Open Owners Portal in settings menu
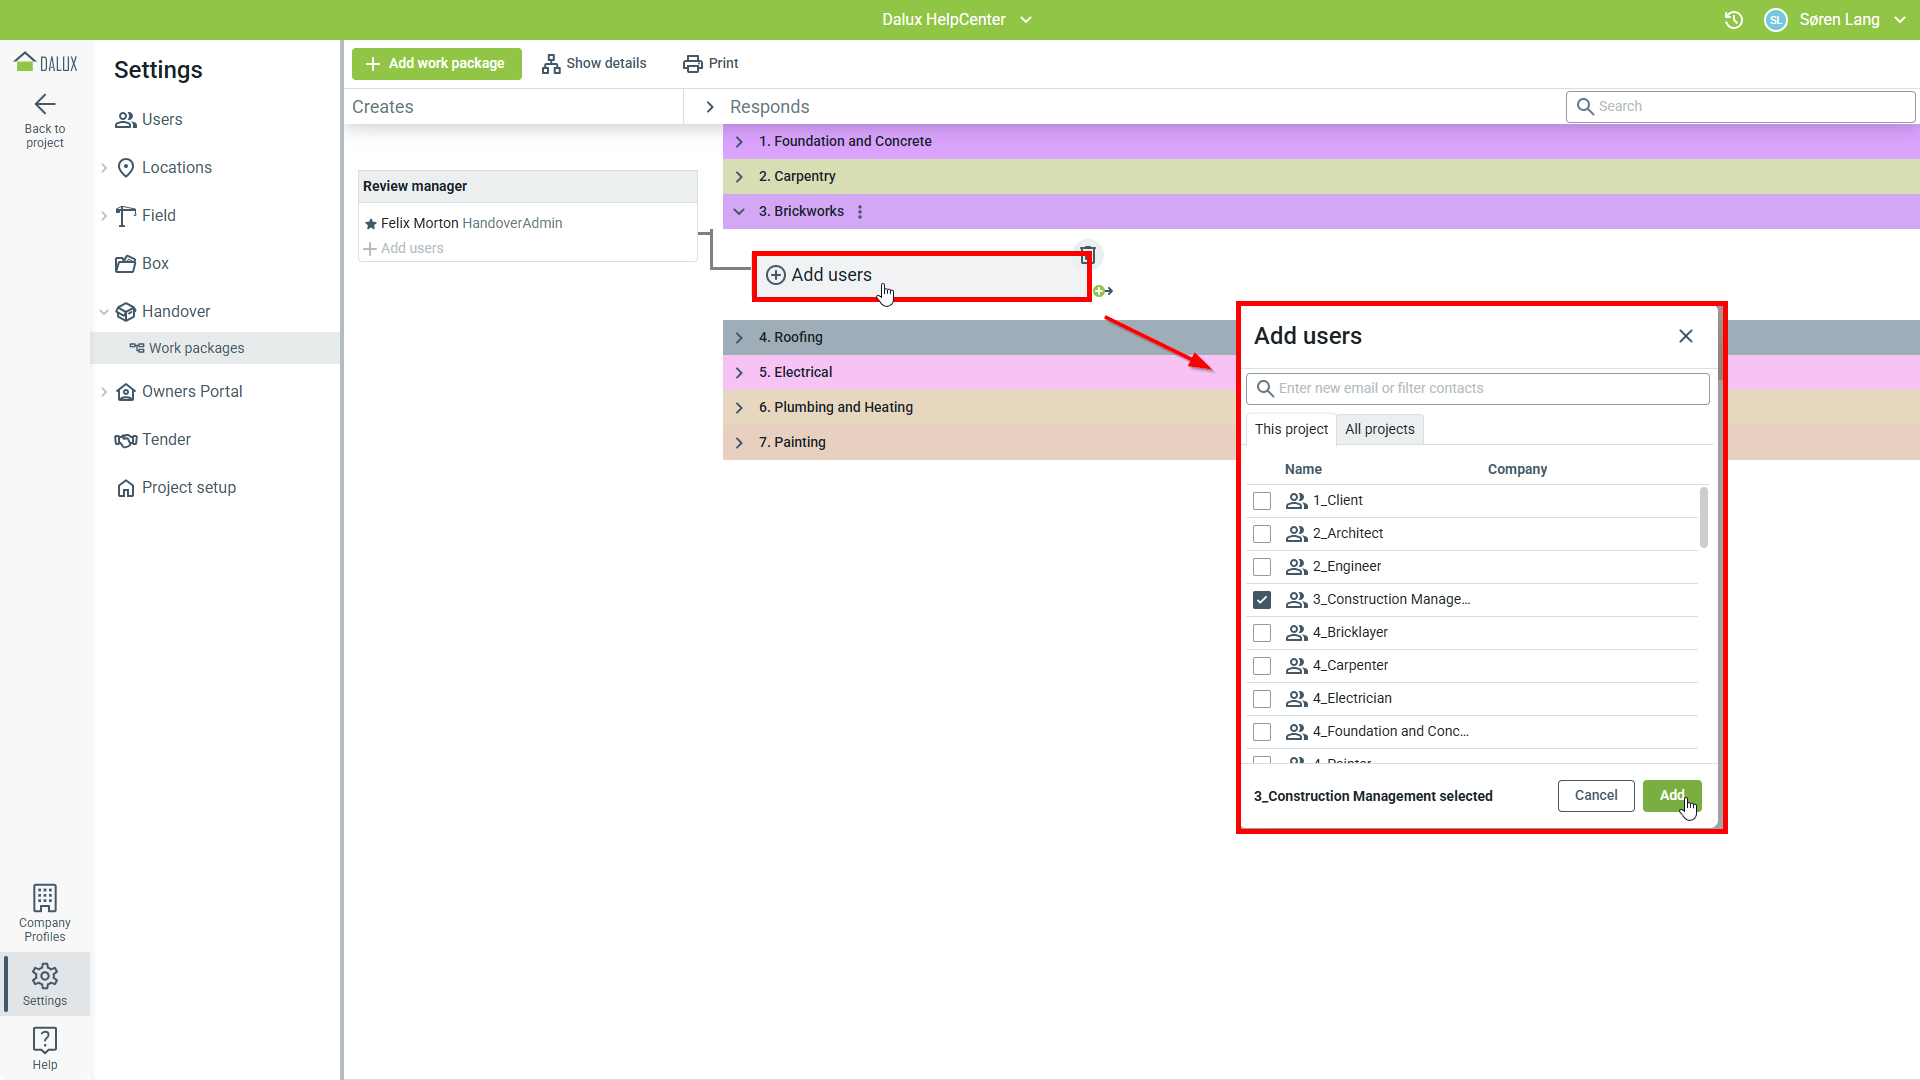 [192, 392]
